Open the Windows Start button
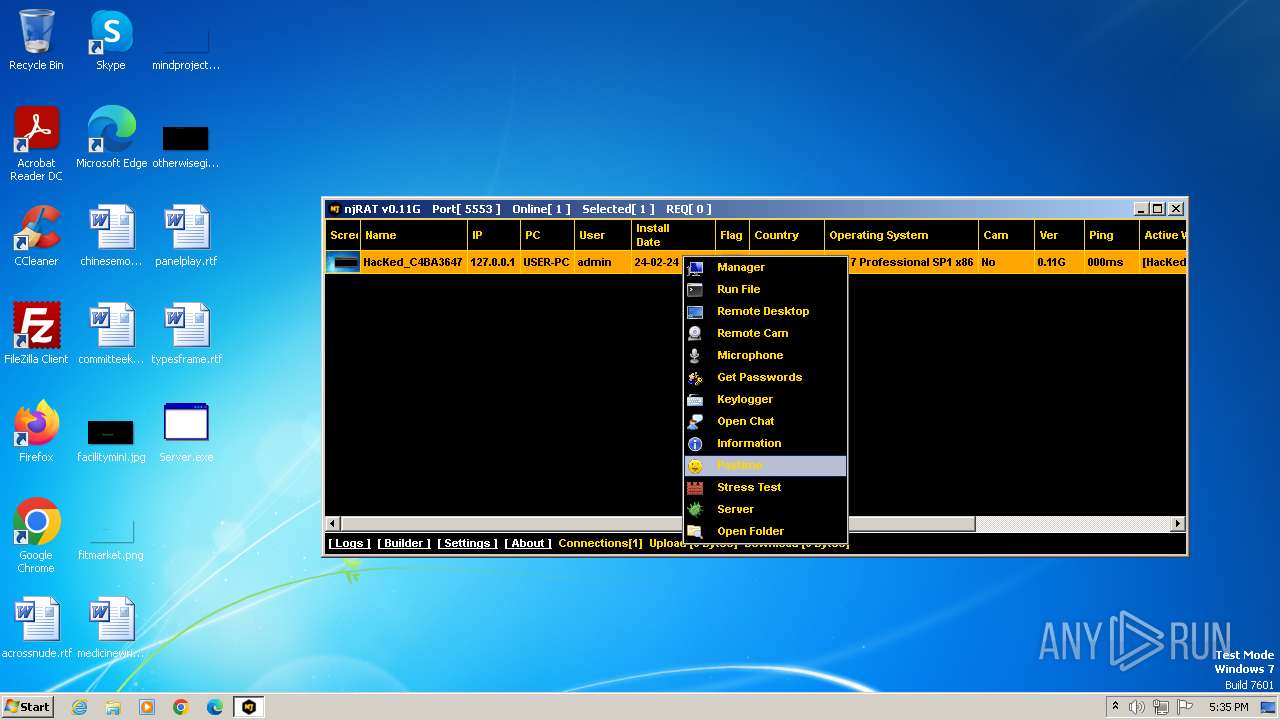Screen dimensions: 1280x720 pos(28,707)
